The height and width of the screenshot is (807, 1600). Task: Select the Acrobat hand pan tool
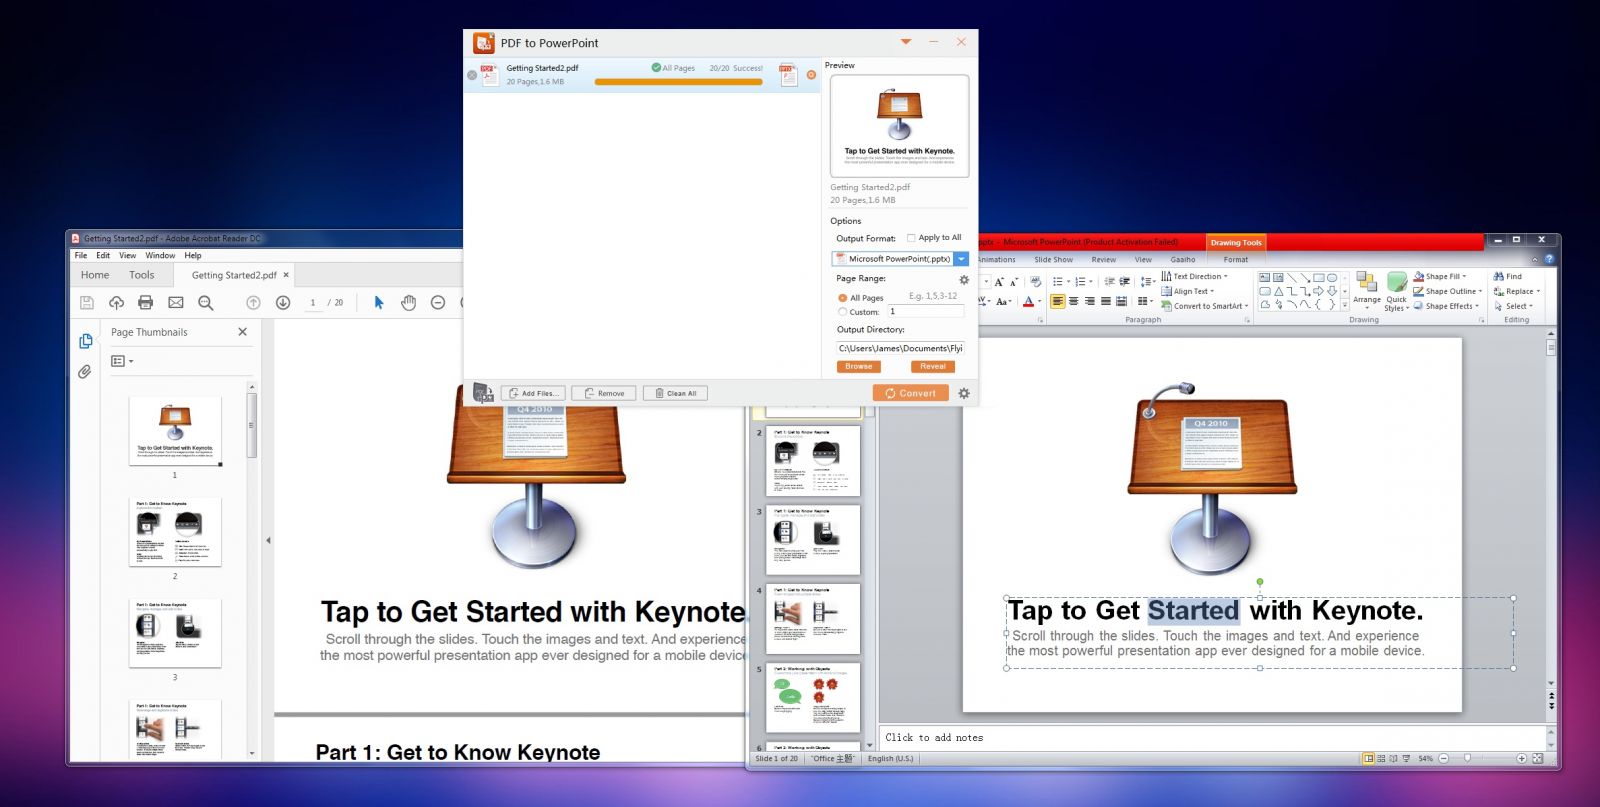[408, 302]
